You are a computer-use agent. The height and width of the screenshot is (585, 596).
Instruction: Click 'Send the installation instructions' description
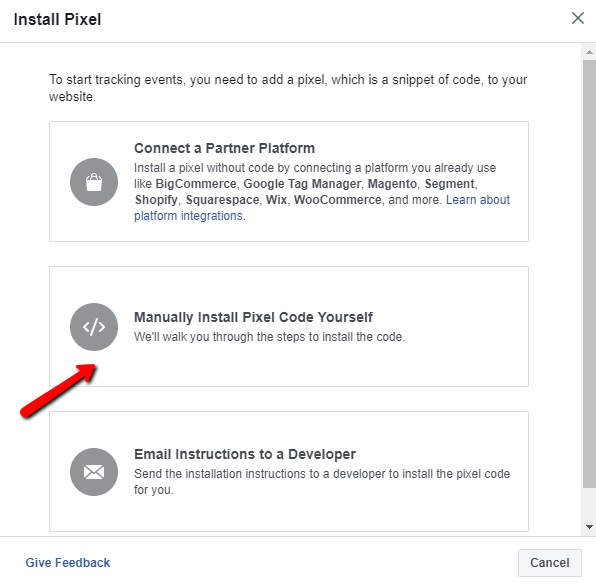[x=322, y=482]
